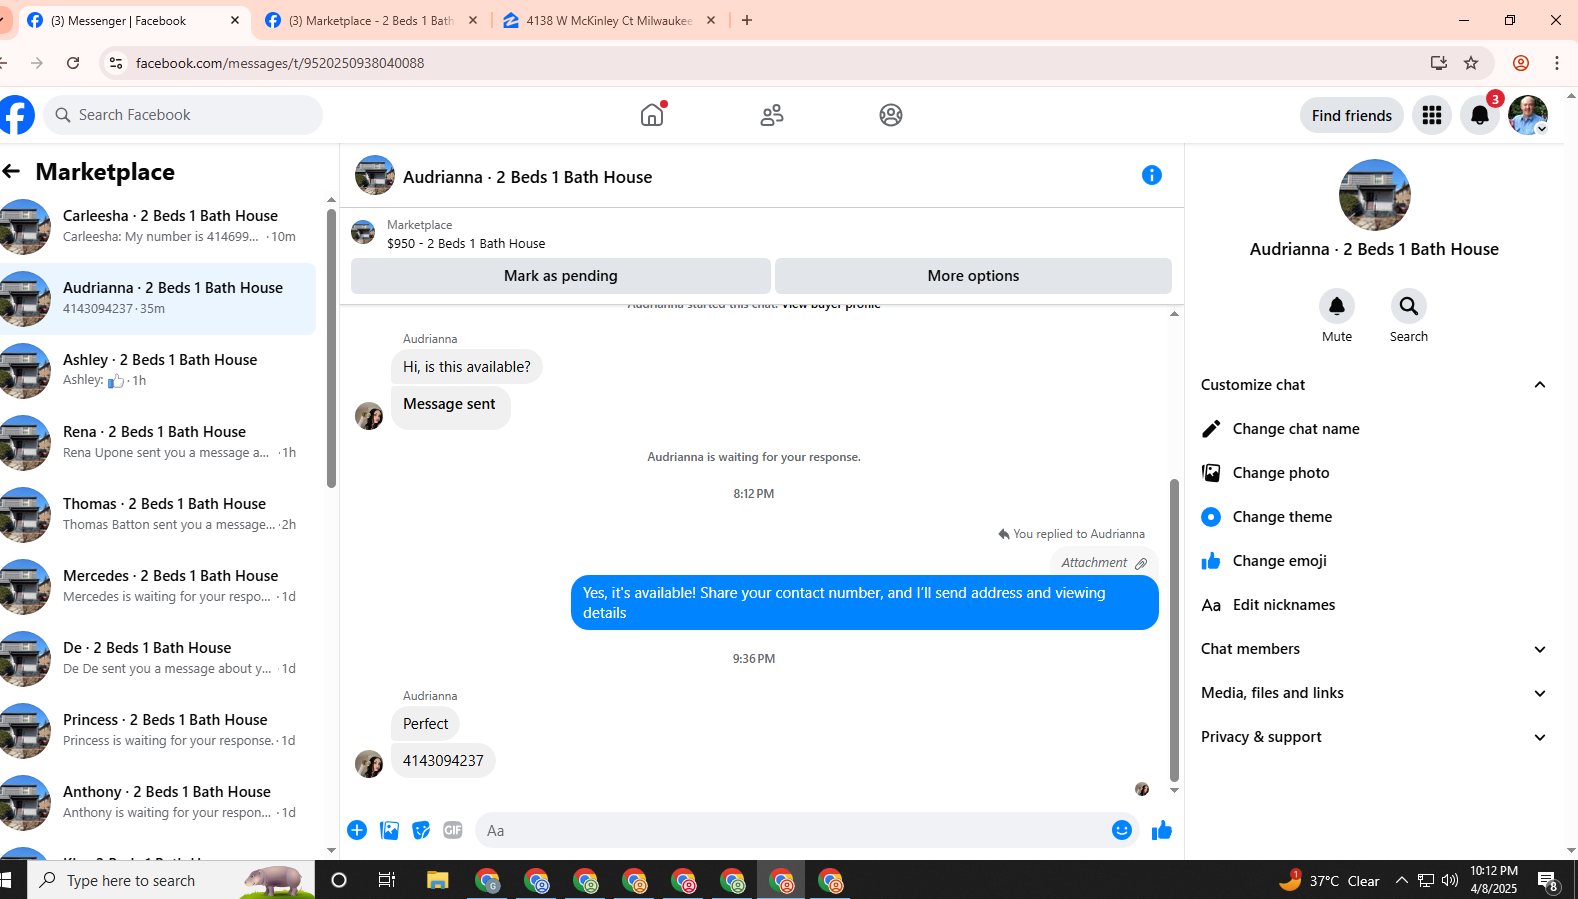Attach a photo using the image icon
Image resolution: width=1578 pixels, height=899 pixels.
pos(389,830)
